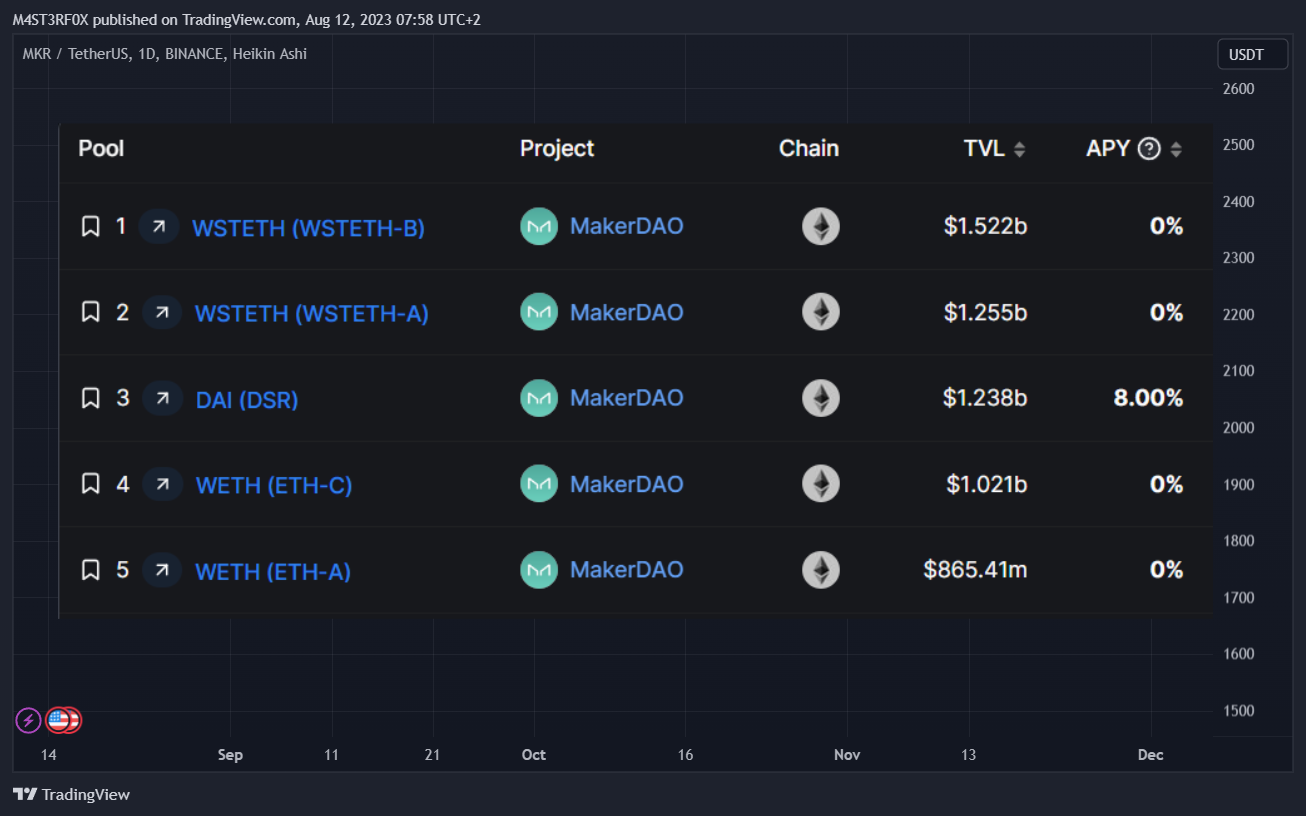The image size is (1306, 816).
Task: Click Ethereum chain icon in WSTETH-A row
Action: [821, 312]
